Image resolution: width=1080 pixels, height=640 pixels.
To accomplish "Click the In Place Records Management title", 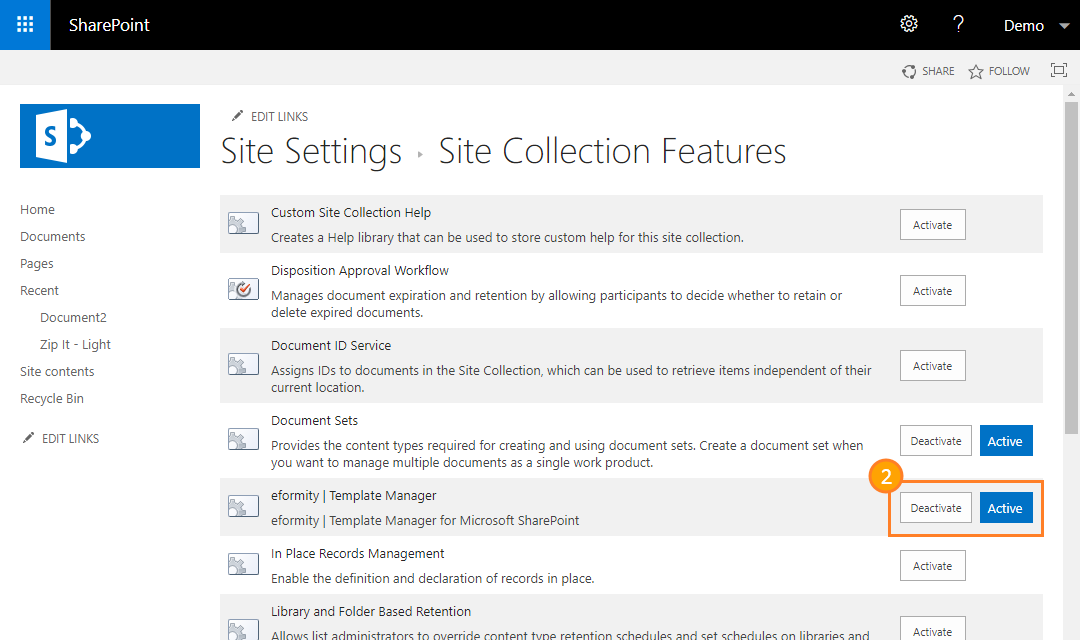I will [x=357, y=553].
